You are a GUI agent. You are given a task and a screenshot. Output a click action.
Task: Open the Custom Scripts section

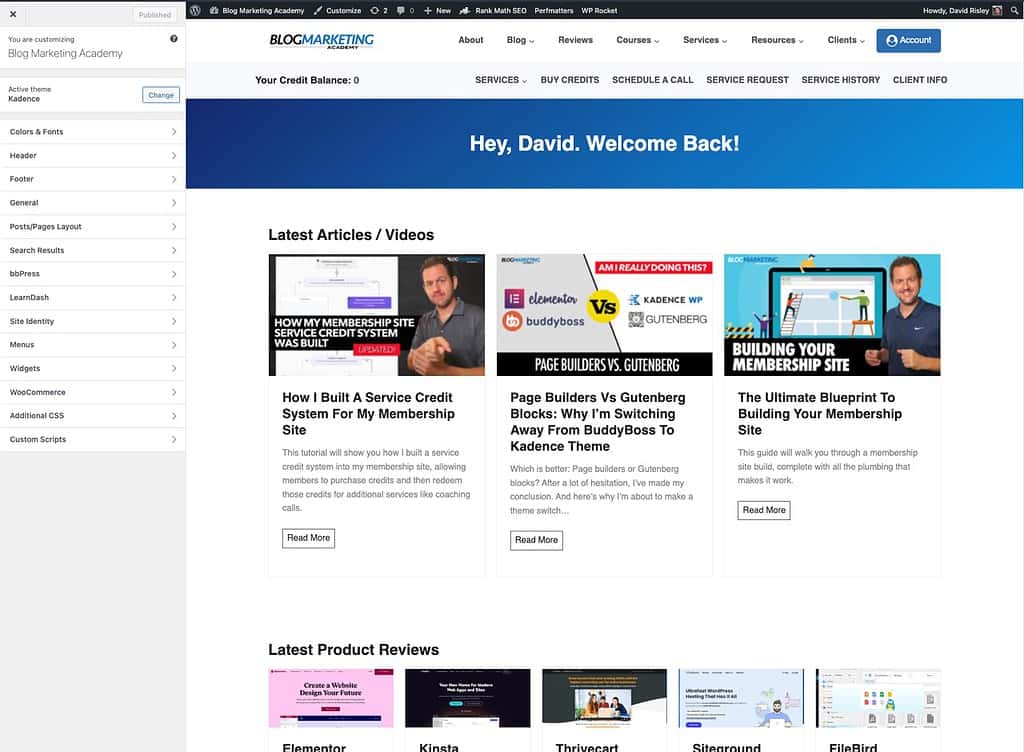click(93, 439)
